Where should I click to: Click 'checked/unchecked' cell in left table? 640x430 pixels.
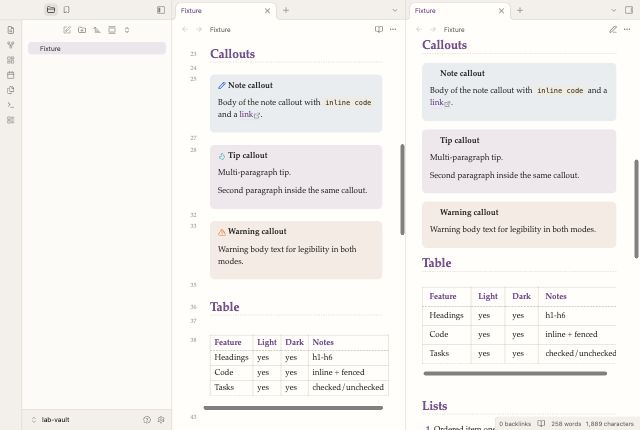(x=348, y=387)
